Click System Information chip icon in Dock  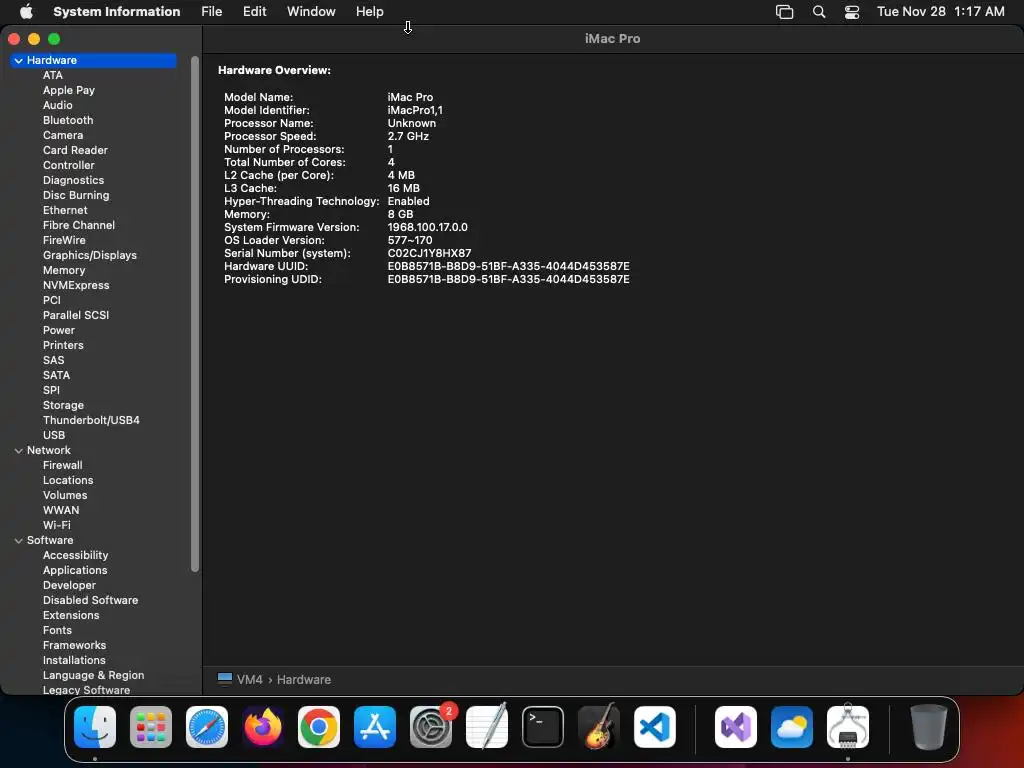(848, 727)
